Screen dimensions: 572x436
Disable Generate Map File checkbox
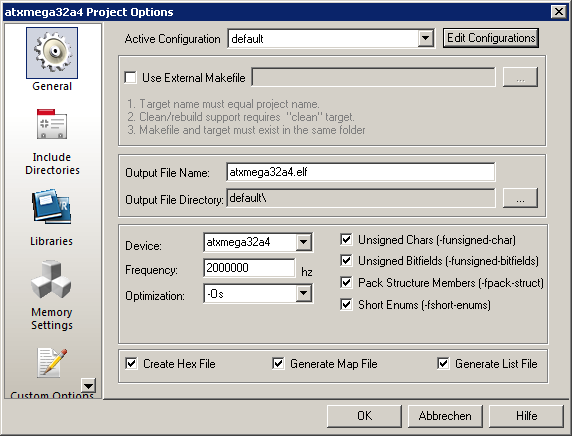pos(278,363)
